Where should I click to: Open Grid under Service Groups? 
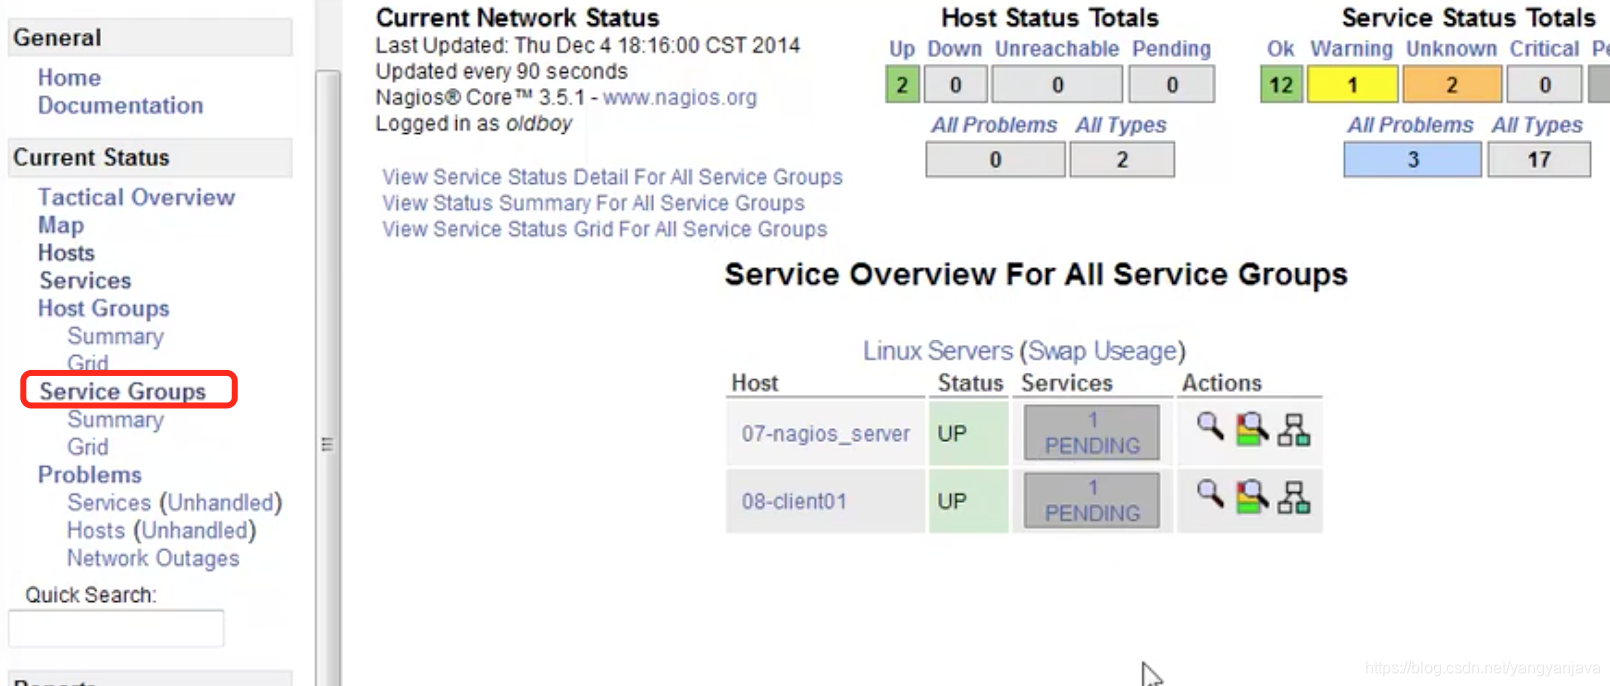[88, 447]
